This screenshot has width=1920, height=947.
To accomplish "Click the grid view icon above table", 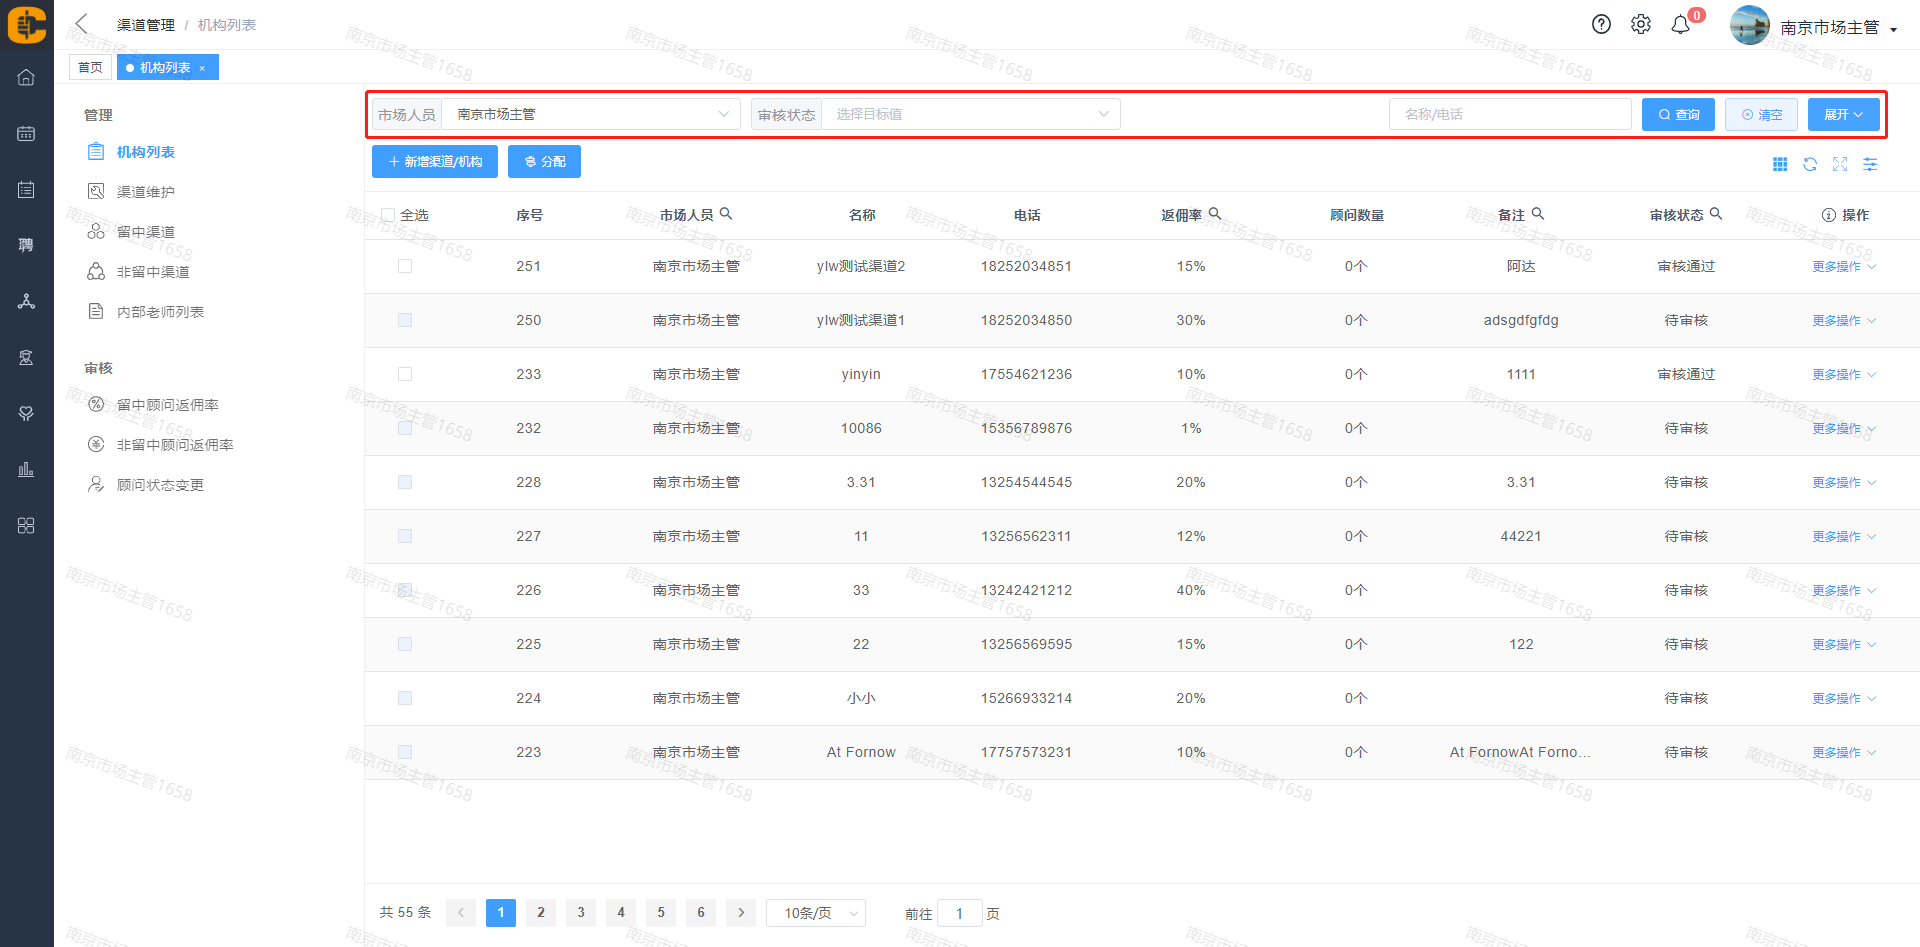I will (1780, 164).
